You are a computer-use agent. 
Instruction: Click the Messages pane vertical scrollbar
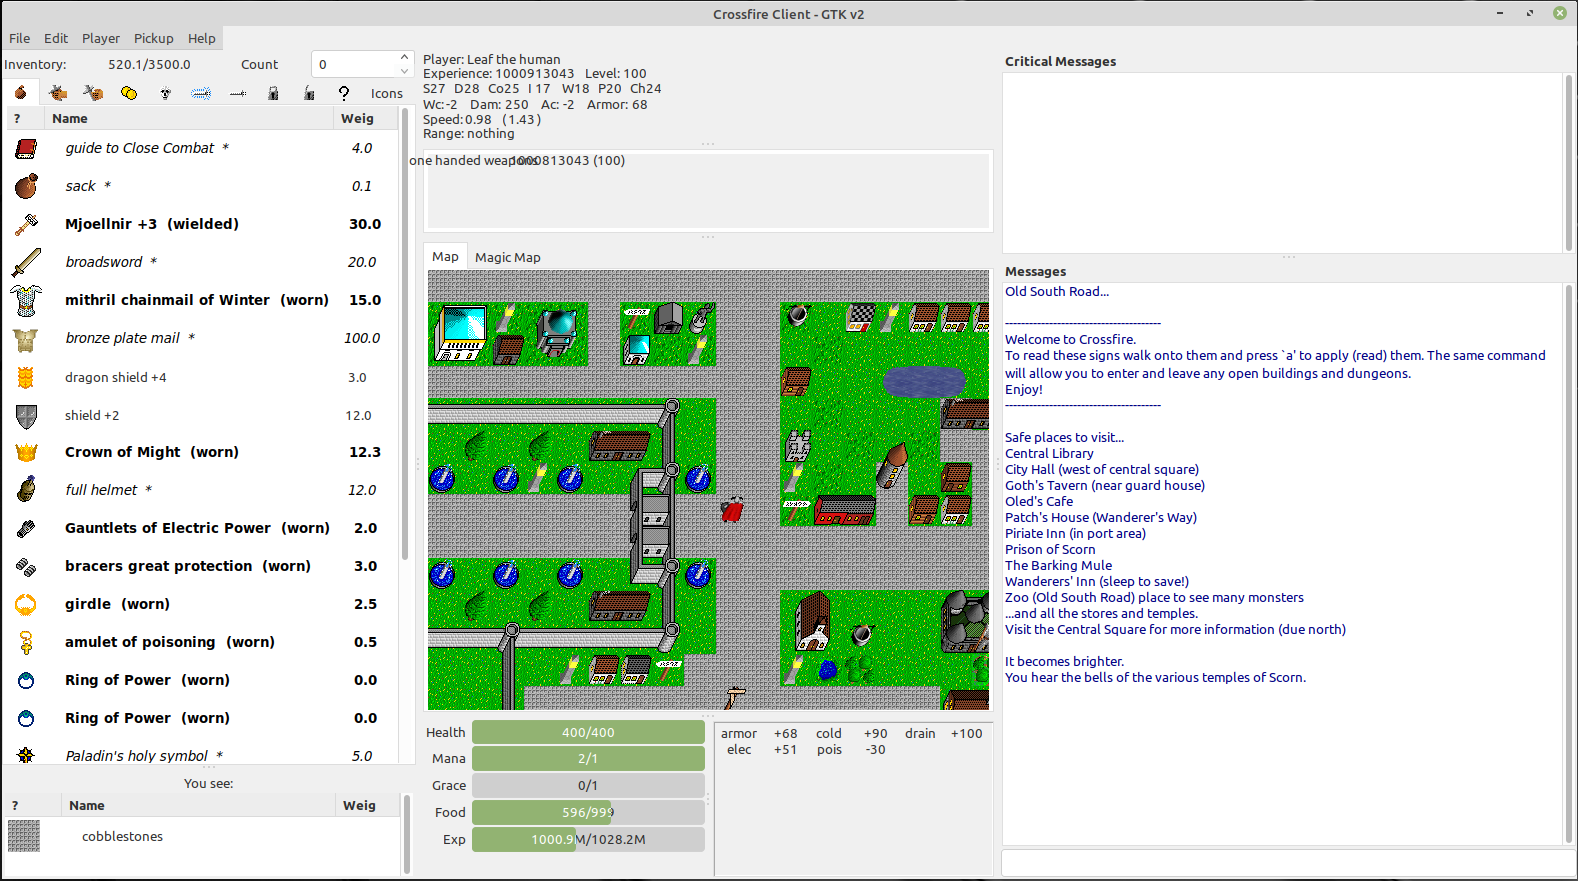[1568, 565]
